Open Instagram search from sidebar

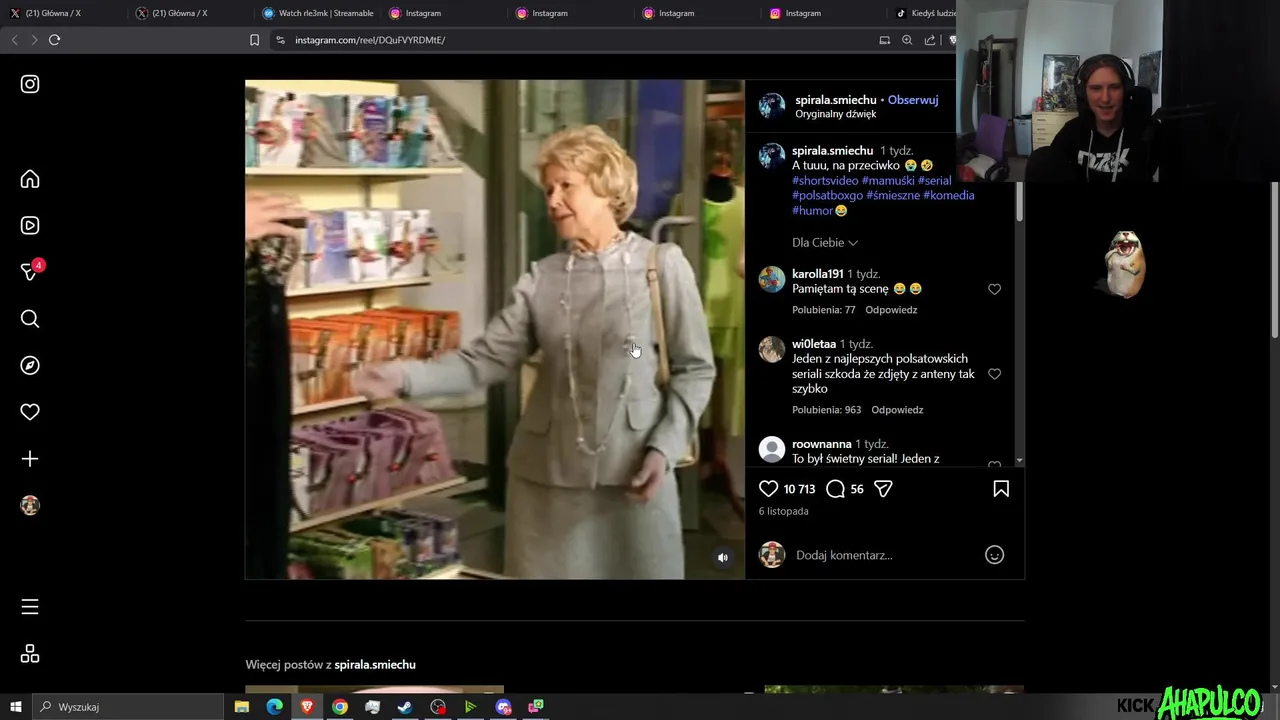click(30, 319)
